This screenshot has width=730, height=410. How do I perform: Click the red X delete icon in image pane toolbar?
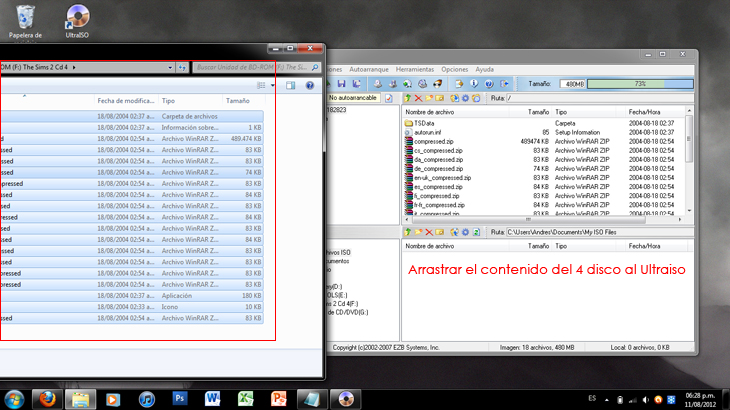pos(418,98)
